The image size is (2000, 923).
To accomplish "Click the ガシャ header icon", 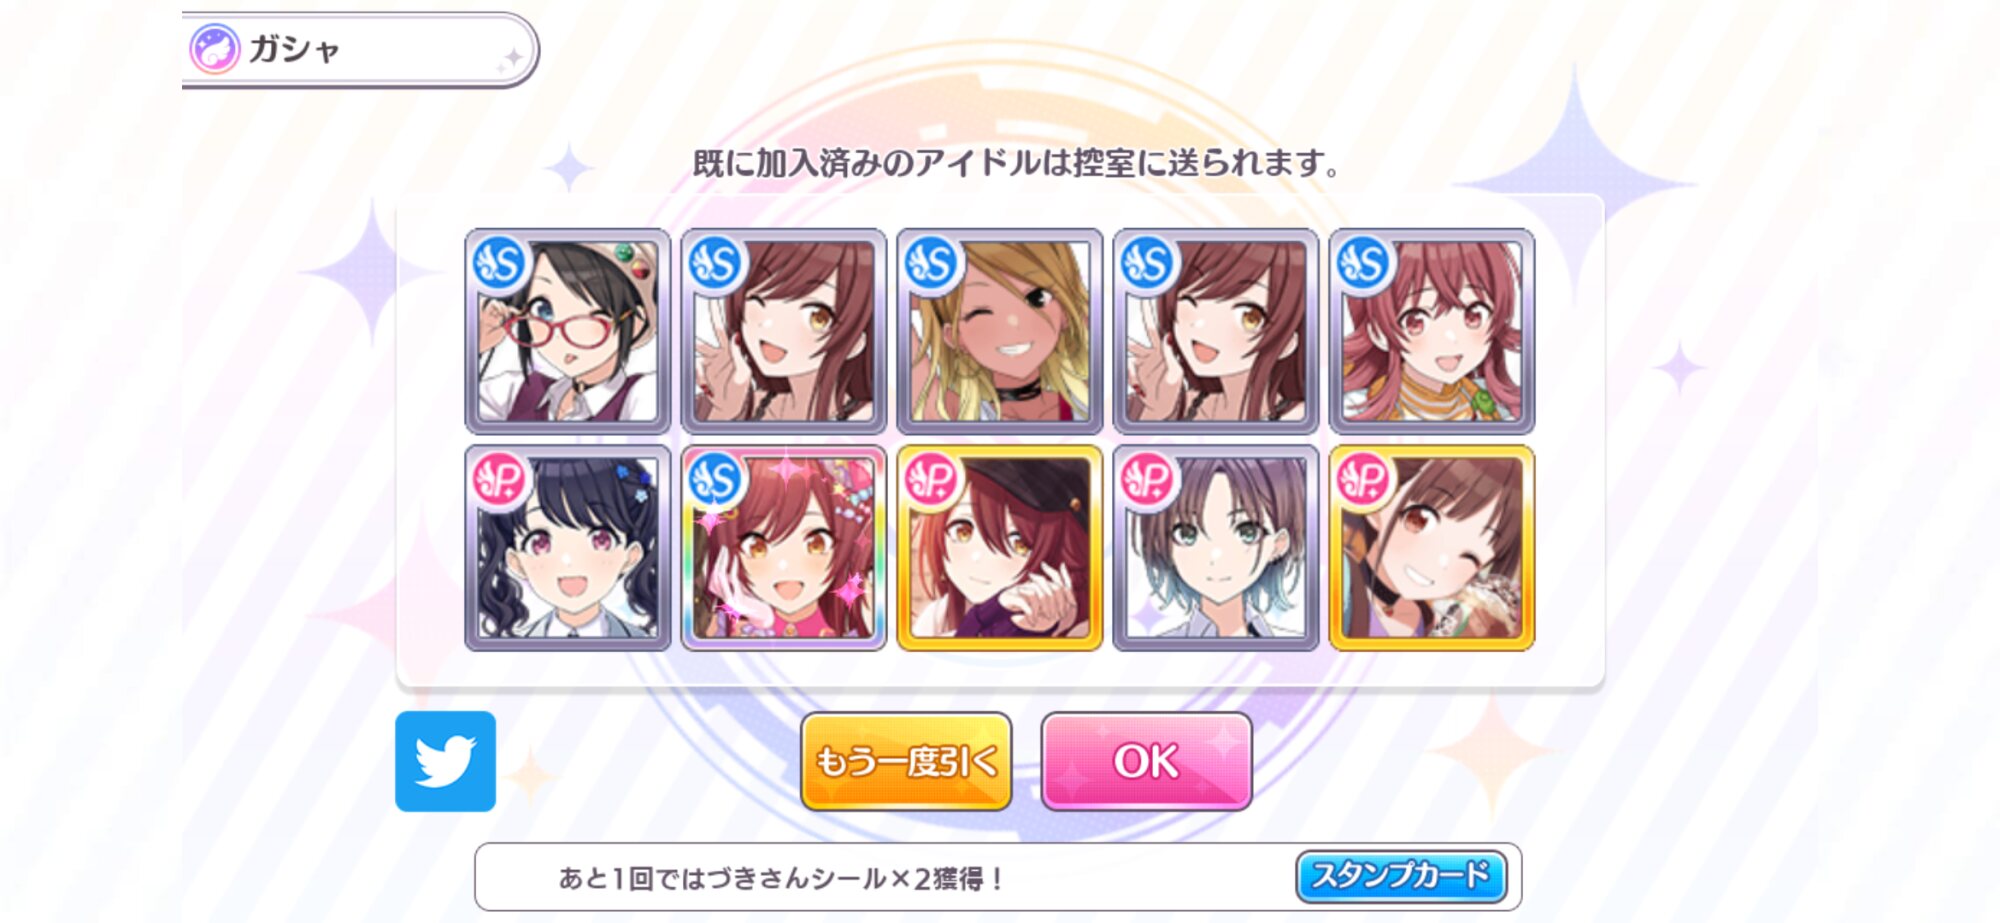I will [x=214, y=49].
